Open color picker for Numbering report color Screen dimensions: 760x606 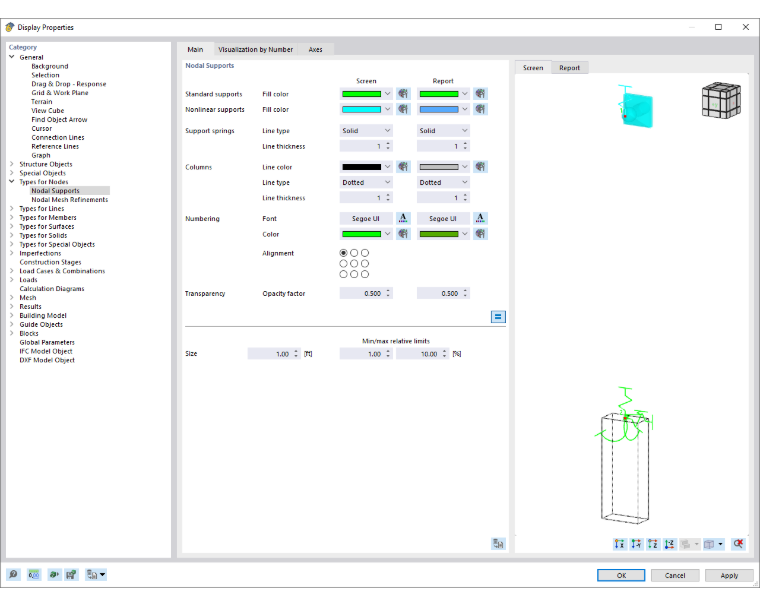(x=480, y=234)
